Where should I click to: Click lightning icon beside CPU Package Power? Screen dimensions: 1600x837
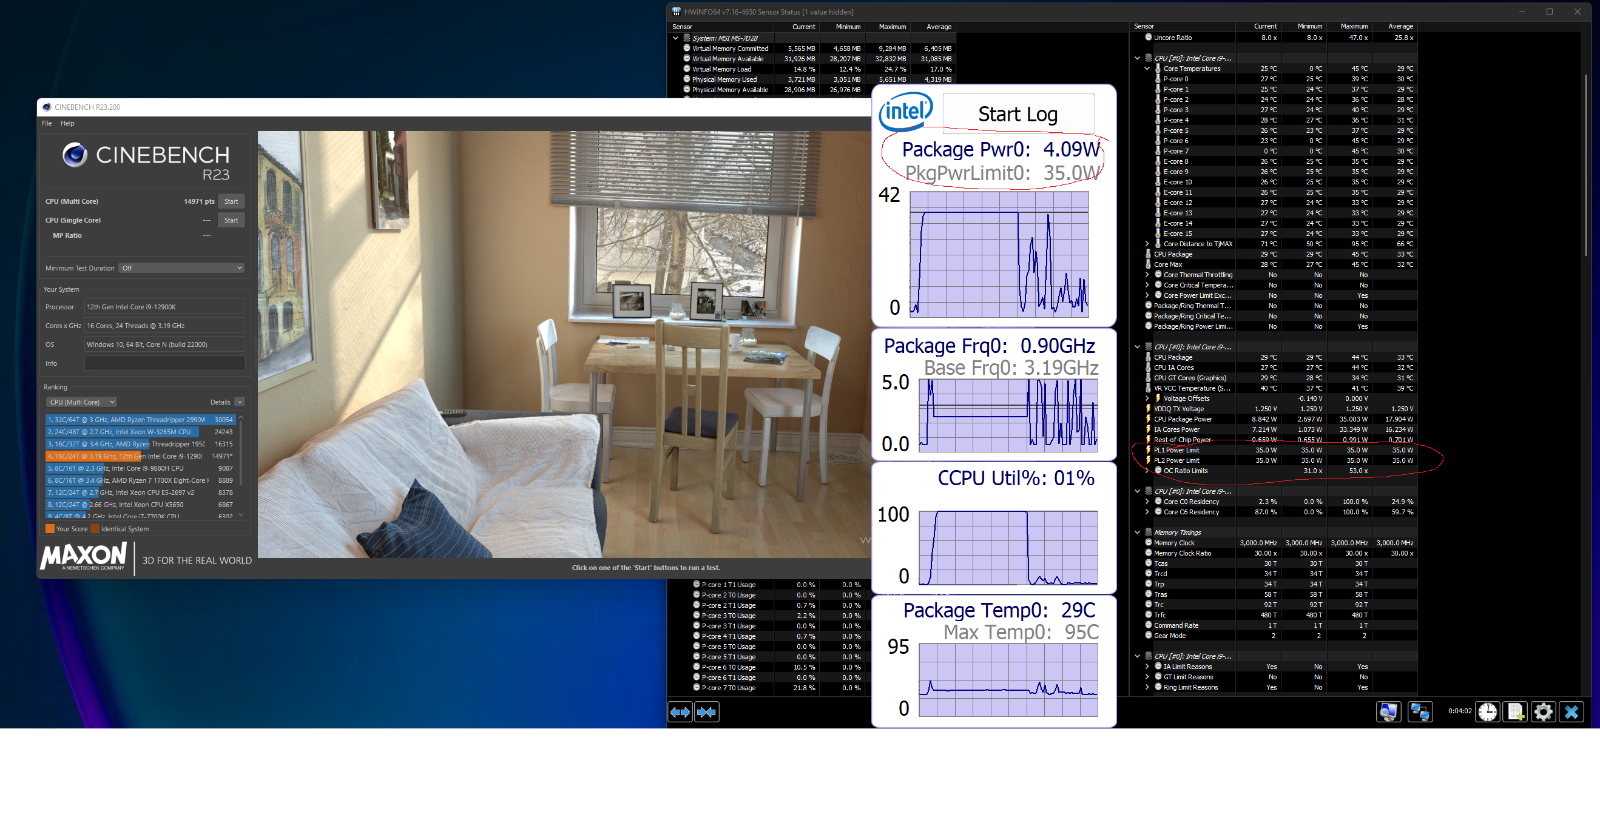coord(1148,419)
